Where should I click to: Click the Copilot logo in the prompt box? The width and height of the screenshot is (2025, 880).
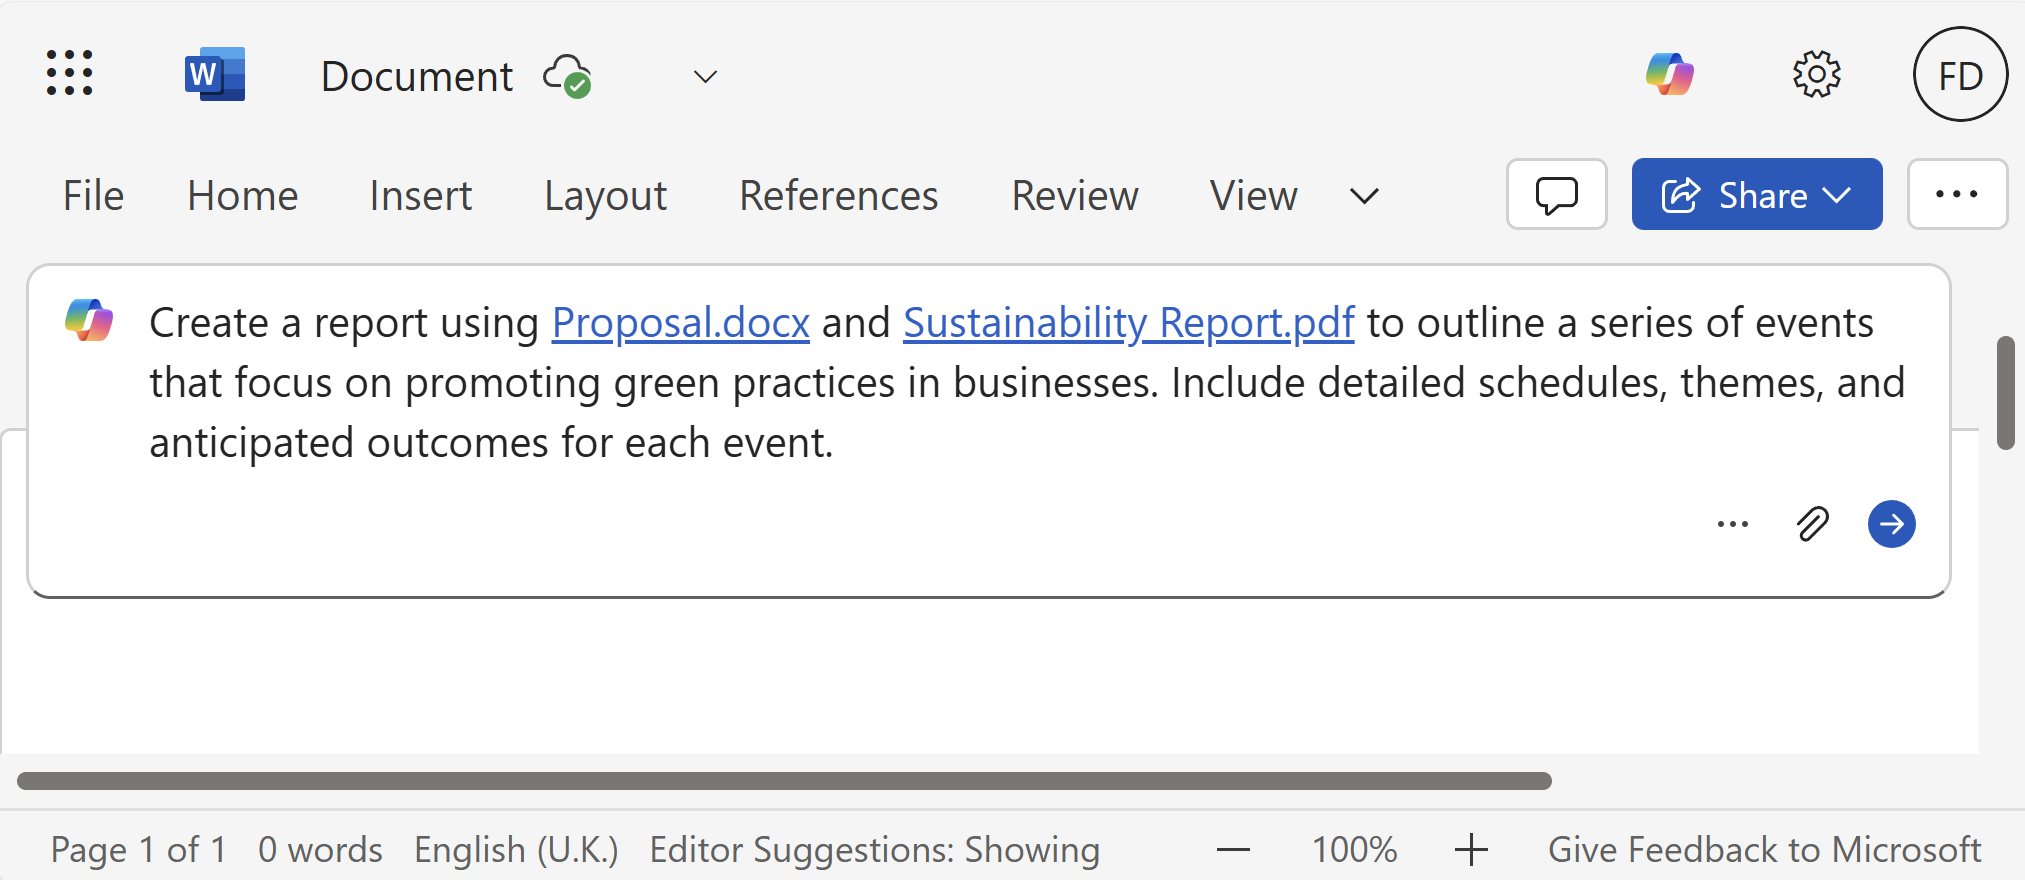89,320
